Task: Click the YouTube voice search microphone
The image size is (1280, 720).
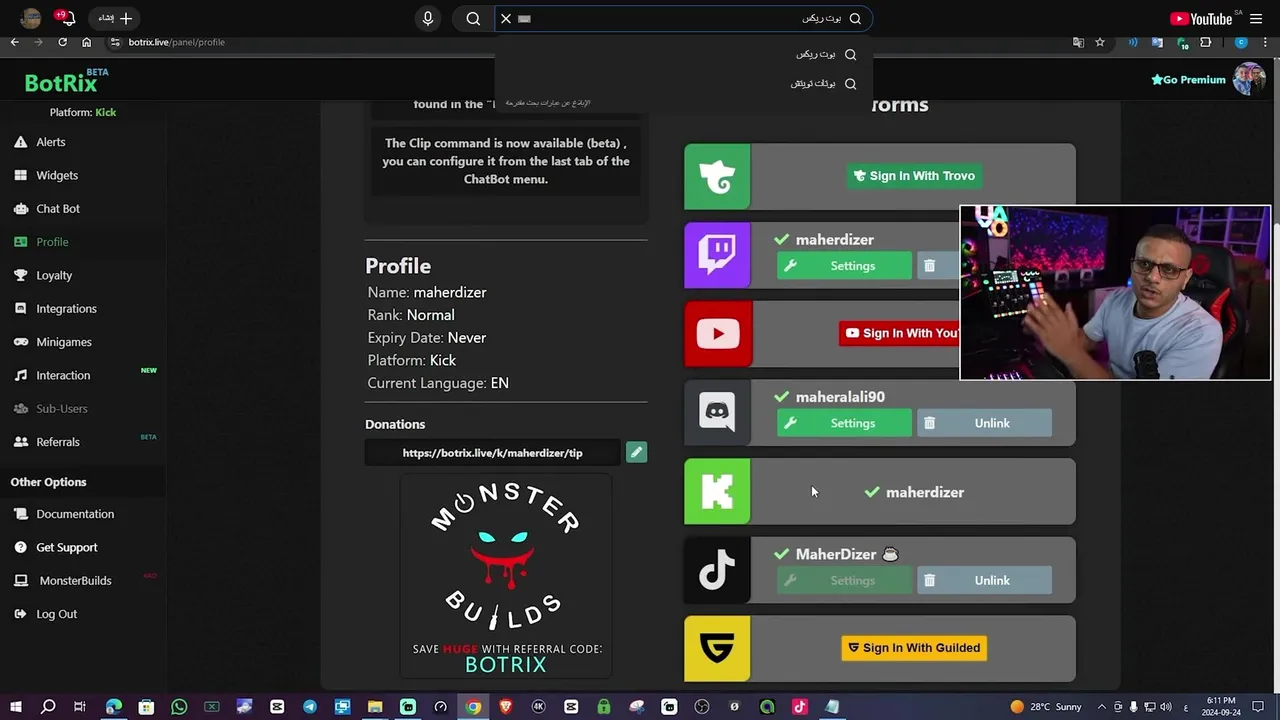Action: click(428, 18)
